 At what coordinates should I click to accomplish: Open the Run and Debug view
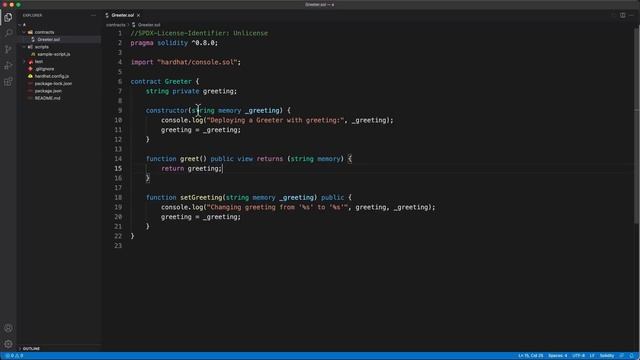[x=8, y=65]
